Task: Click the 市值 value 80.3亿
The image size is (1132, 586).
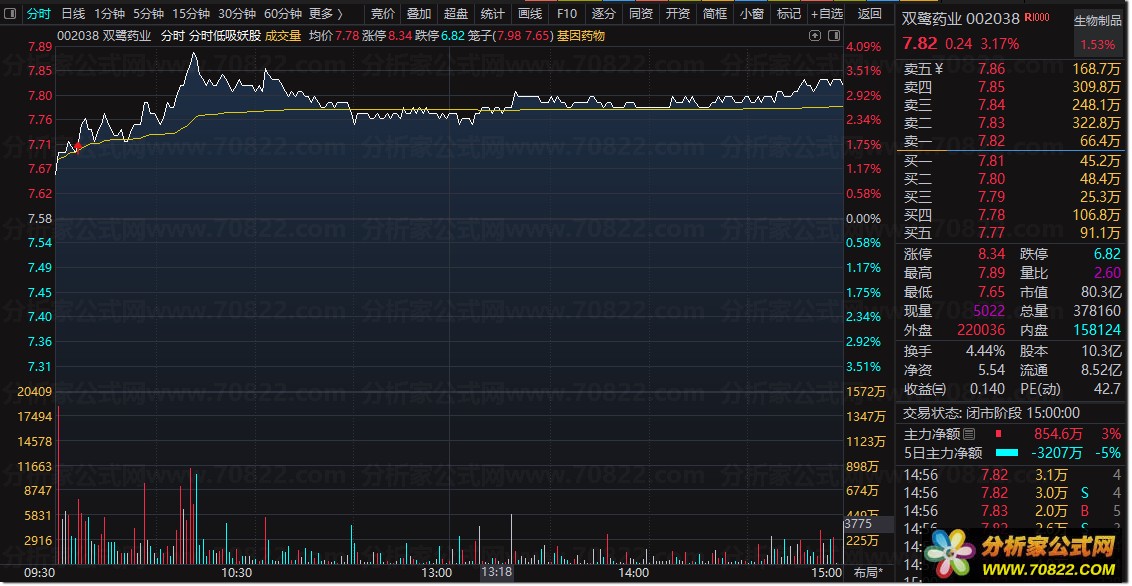Action: 1101,292
